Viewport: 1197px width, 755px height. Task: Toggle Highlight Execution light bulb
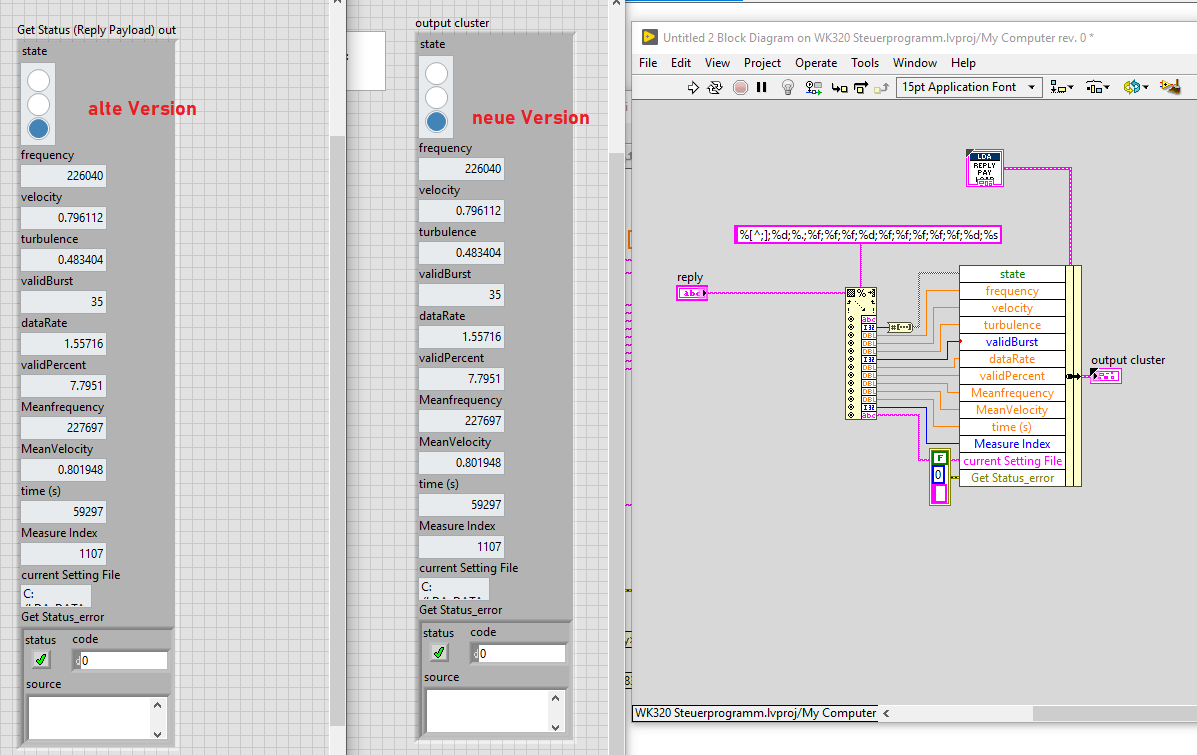coord(787,88)
